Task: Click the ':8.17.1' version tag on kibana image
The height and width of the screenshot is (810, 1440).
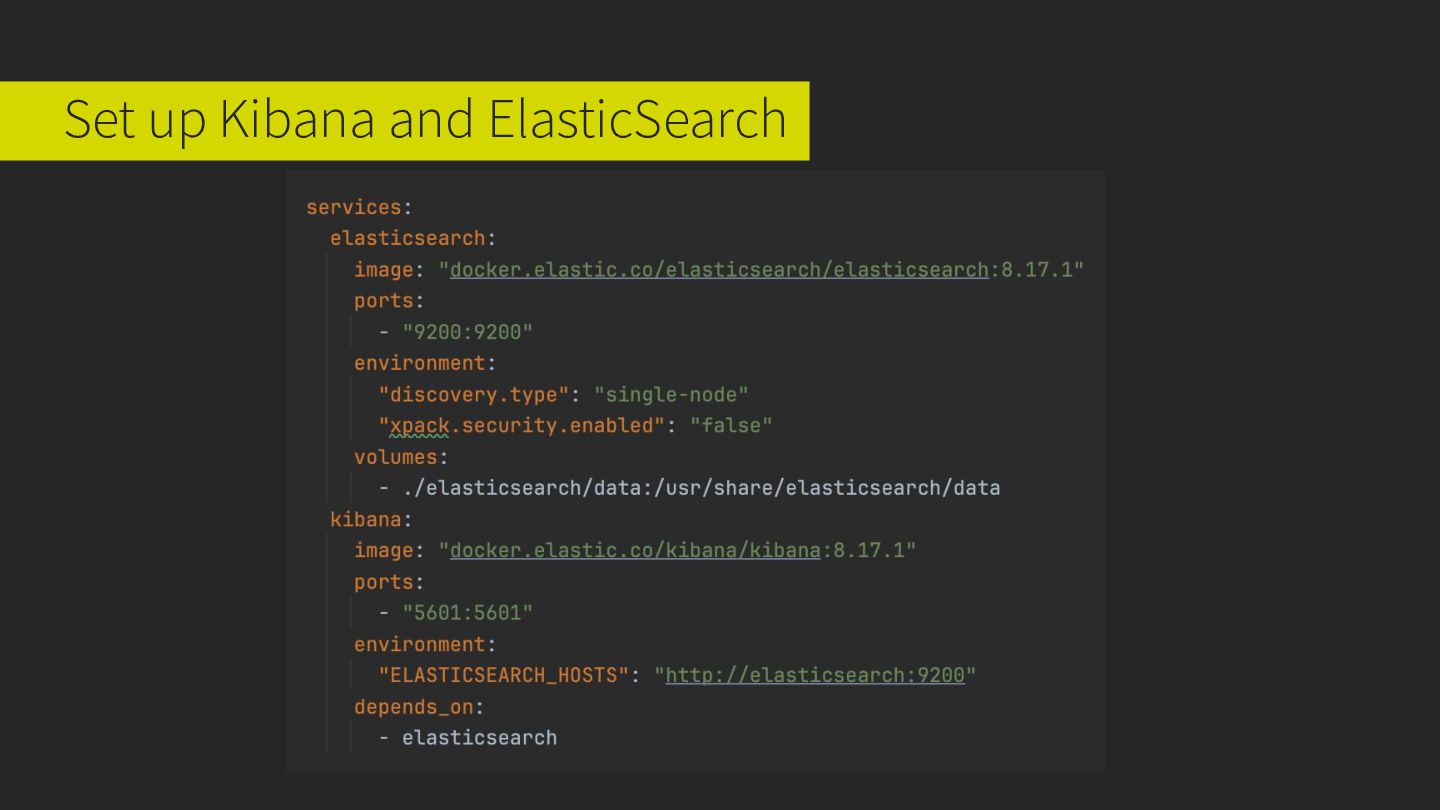Action: [x=868, y=550]
